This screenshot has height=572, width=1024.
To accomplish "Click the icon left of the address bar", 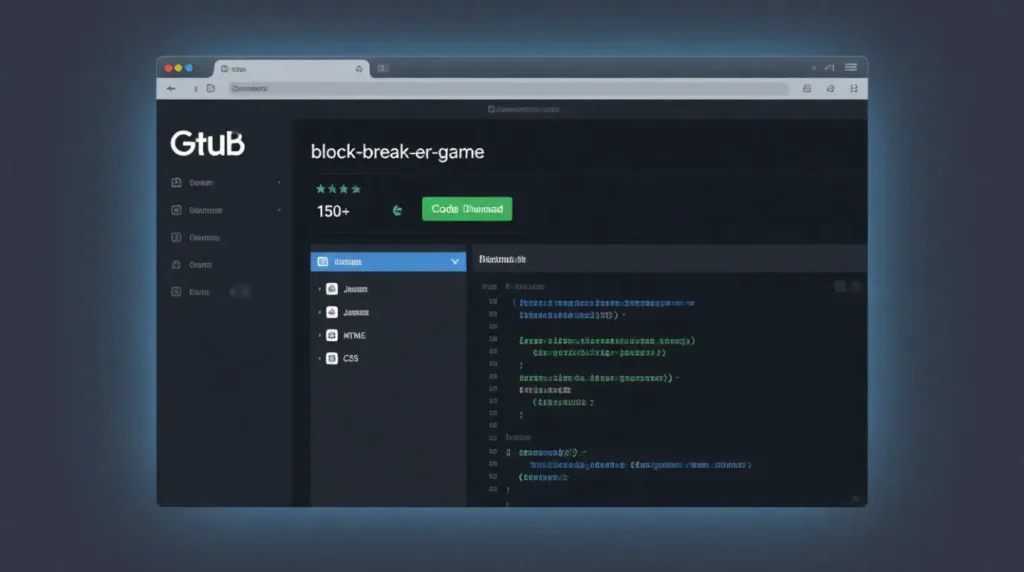I will tap(210, 88).
